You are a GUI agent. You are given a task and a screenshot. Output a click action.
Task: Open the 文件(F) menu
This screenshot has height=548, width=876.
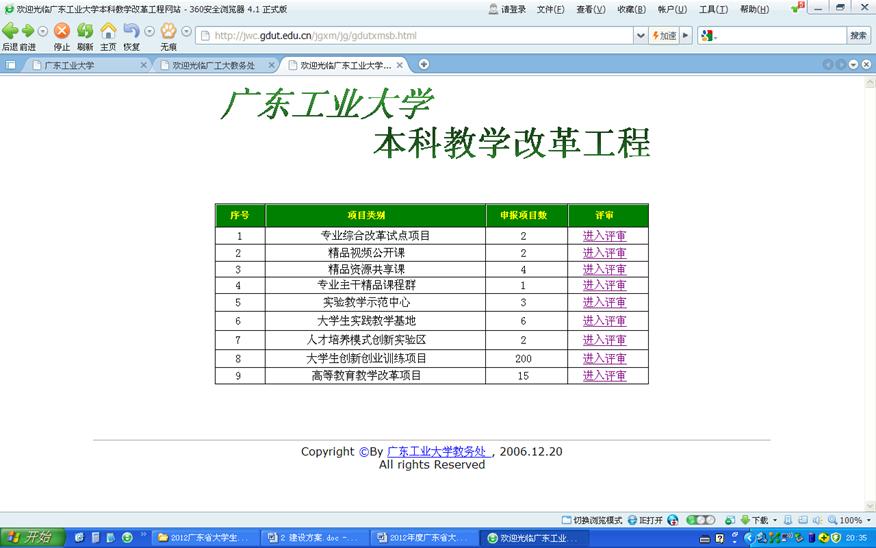[x=550, y=9]
